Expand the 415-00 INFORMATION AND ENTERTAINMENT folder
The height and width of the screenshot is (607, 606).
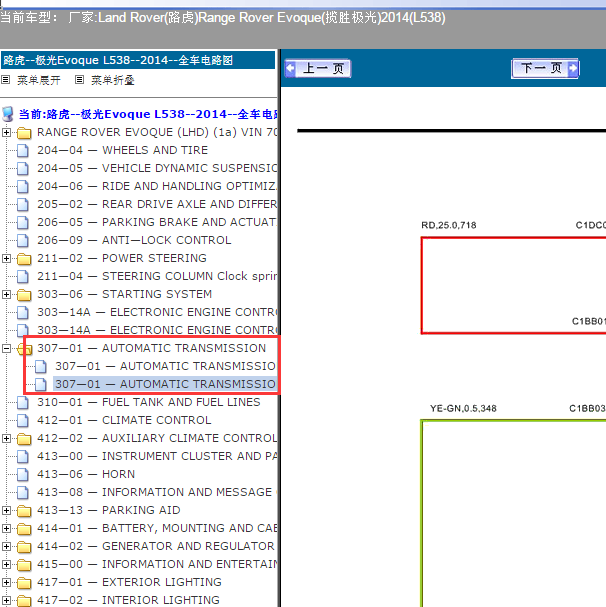click(x=6, y=564)
